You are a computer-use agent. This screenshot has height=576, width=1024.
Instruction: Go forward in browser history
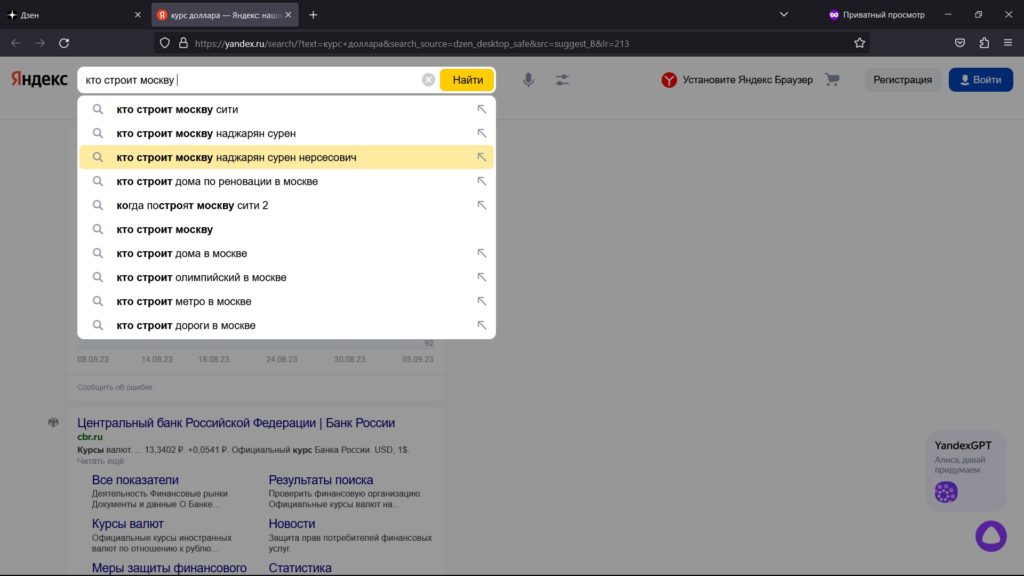coord(40,43)
